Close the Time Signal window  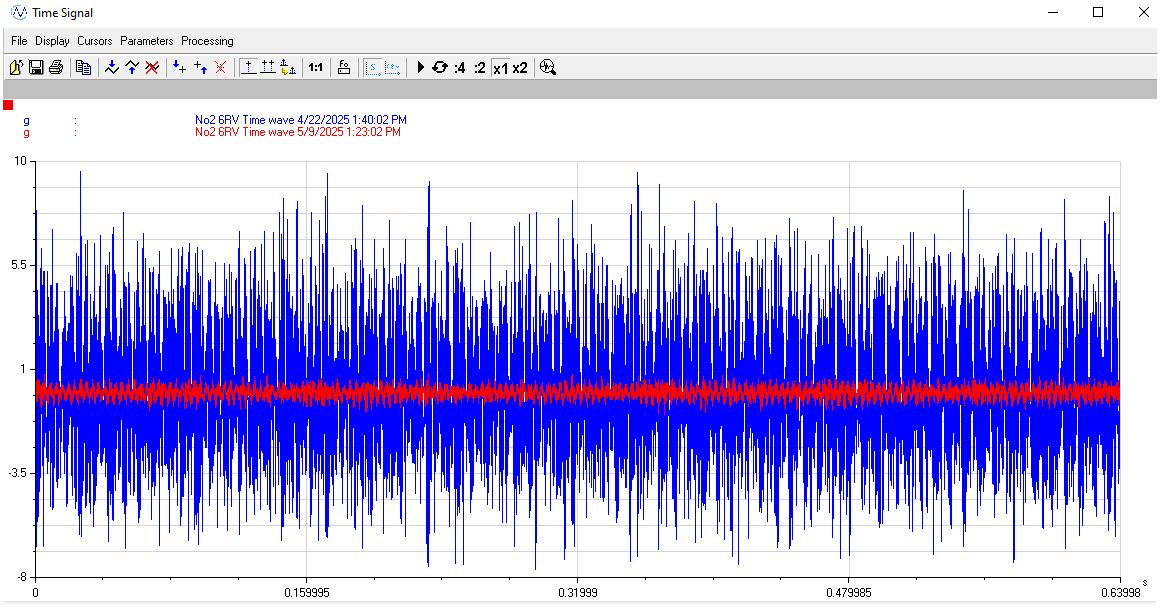[x=1144, y=12]
